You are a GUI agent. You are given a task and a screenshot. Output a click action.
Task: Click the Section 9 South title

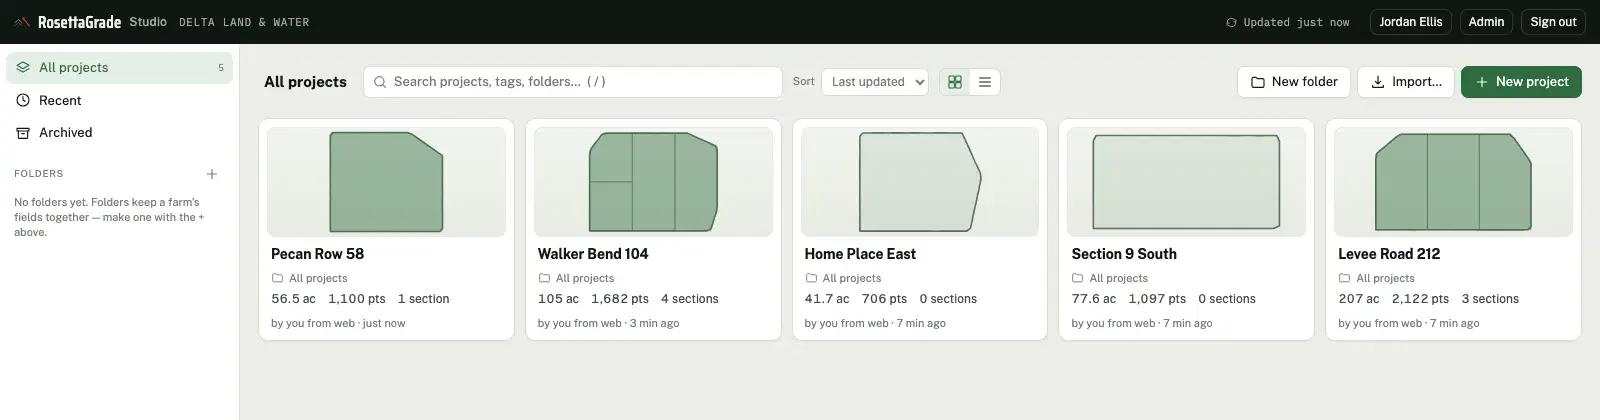coord(1124,254)
